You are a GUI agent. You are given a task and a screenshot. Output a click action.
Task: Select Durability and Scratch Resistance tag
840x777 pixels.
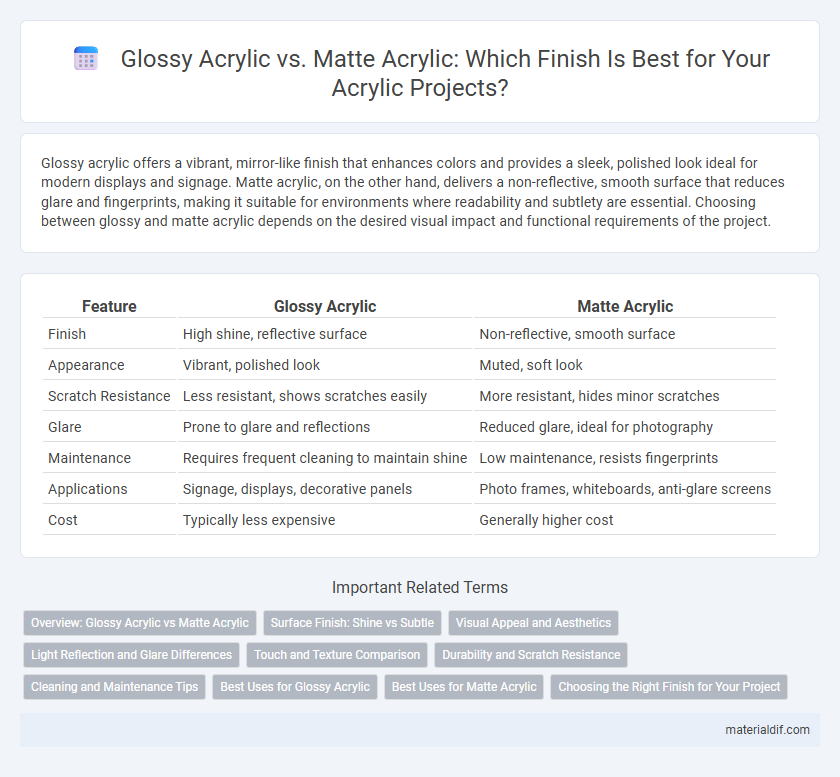pyautogui.click(x=531, y=655)
